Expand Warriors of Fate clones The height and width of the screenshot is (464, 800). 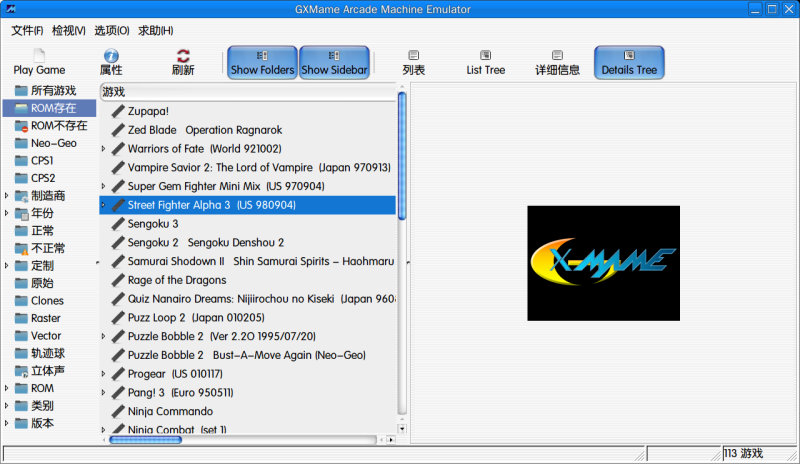[104, 149]
